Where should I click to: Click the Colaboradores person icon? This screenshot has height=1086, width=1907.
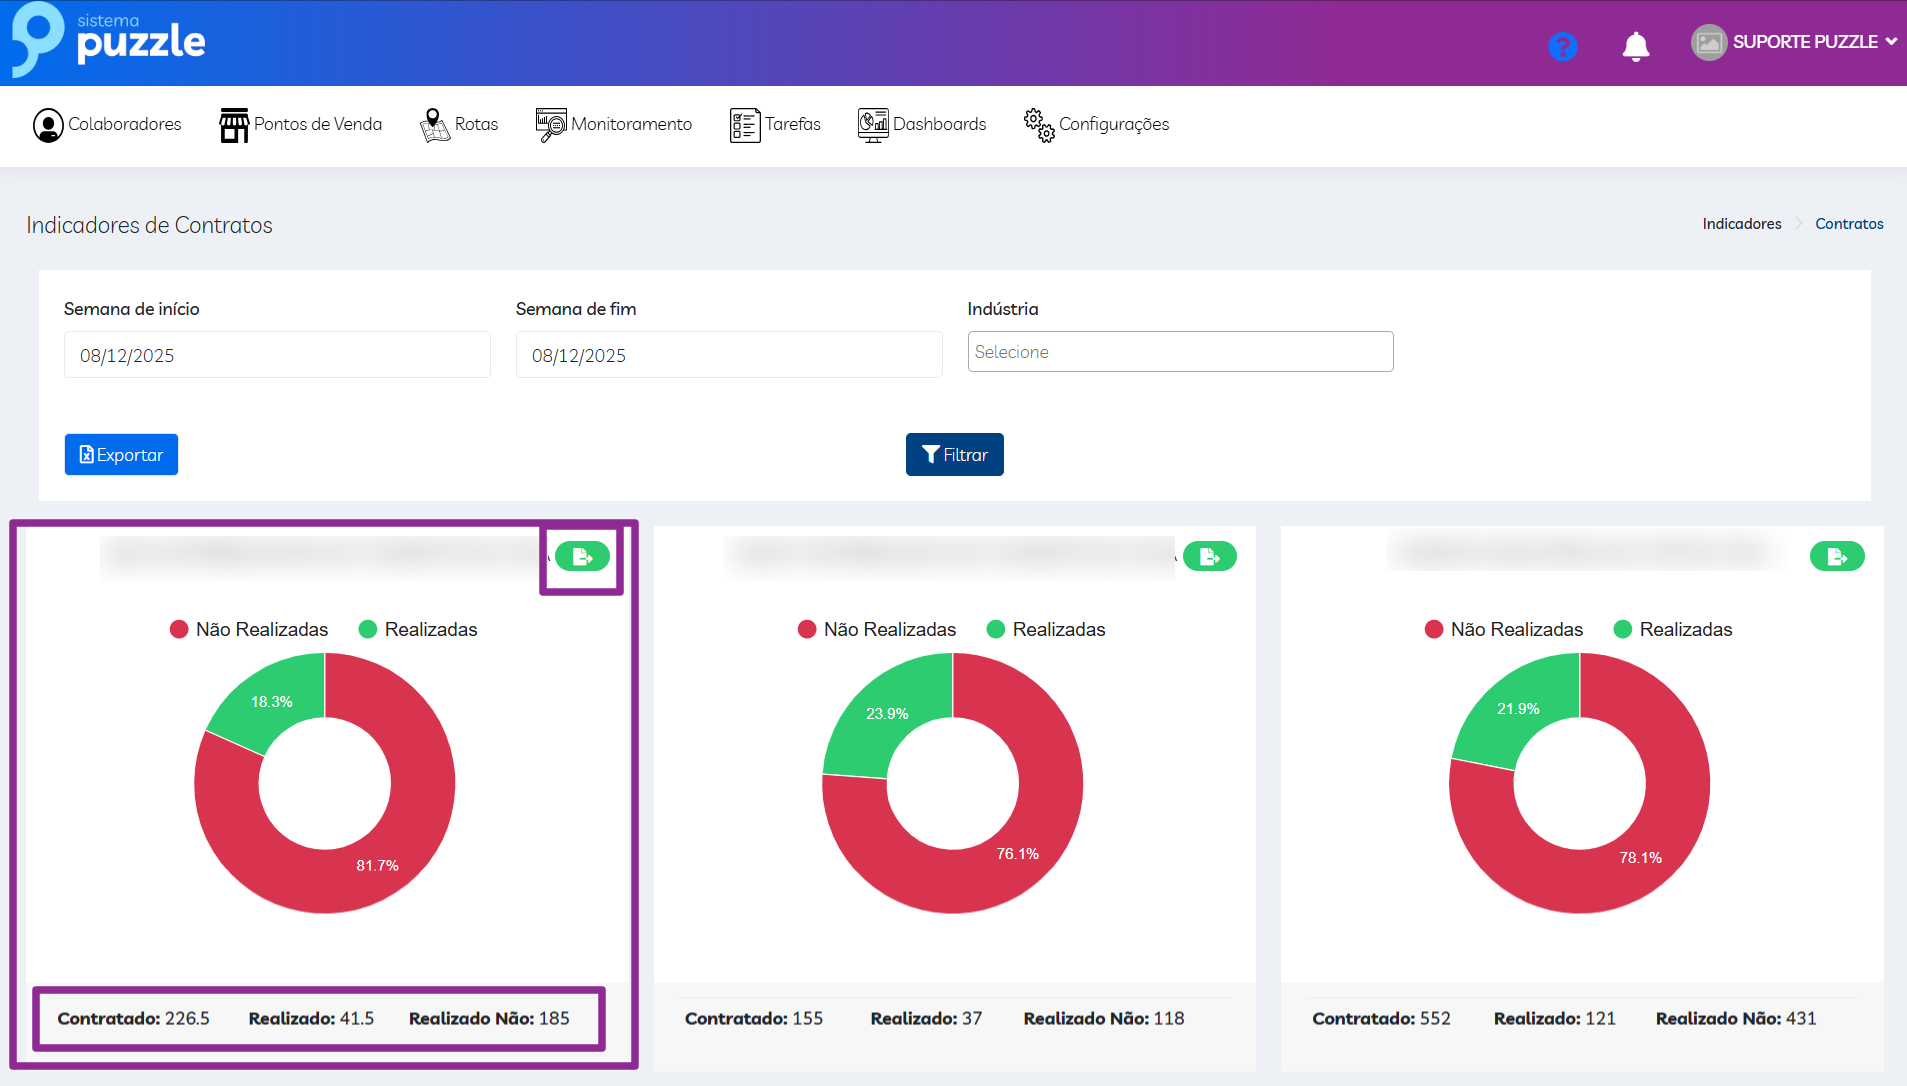[x=47, y=125]
